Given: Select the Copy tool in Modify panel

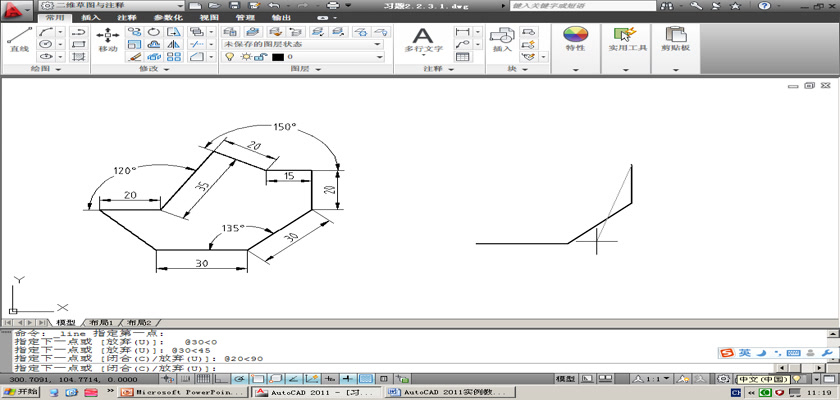Looking at the screenshot, I should pos(134,32).
